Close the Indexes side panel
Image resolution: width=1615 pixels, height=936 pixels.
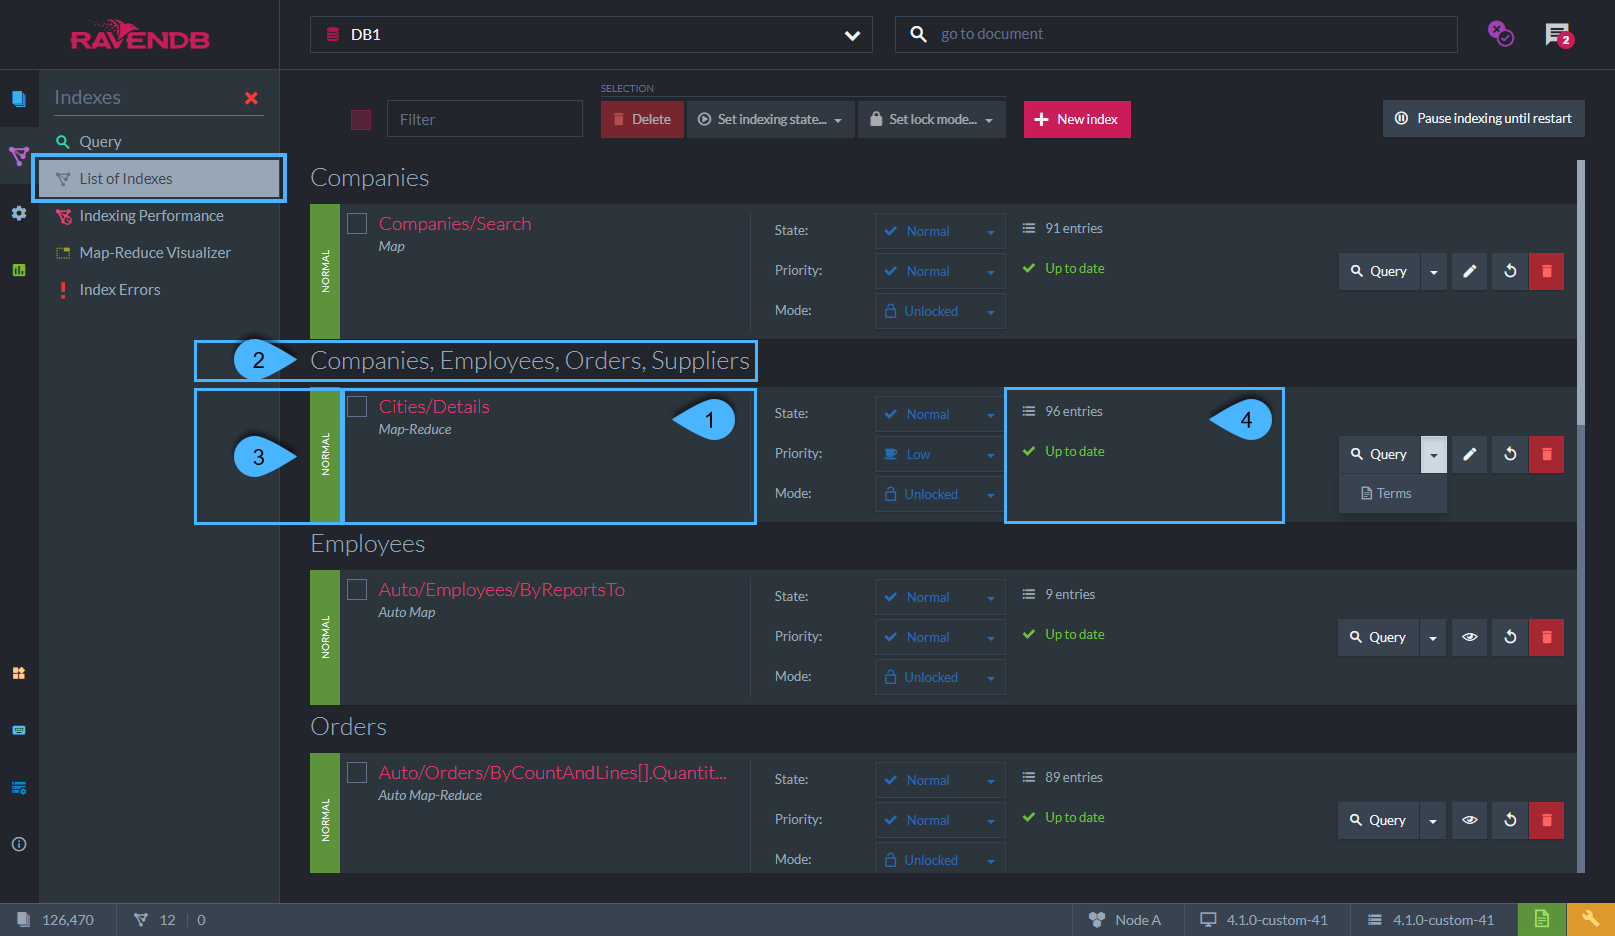(252, 98)
